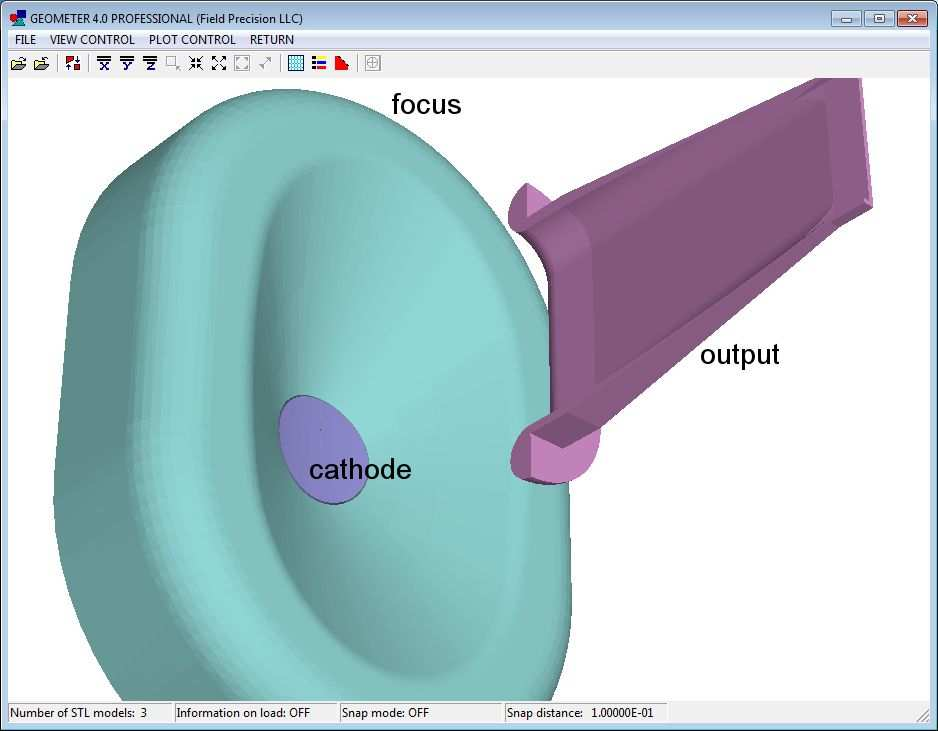Click the red arrows reorder toolbar icon

73,63
